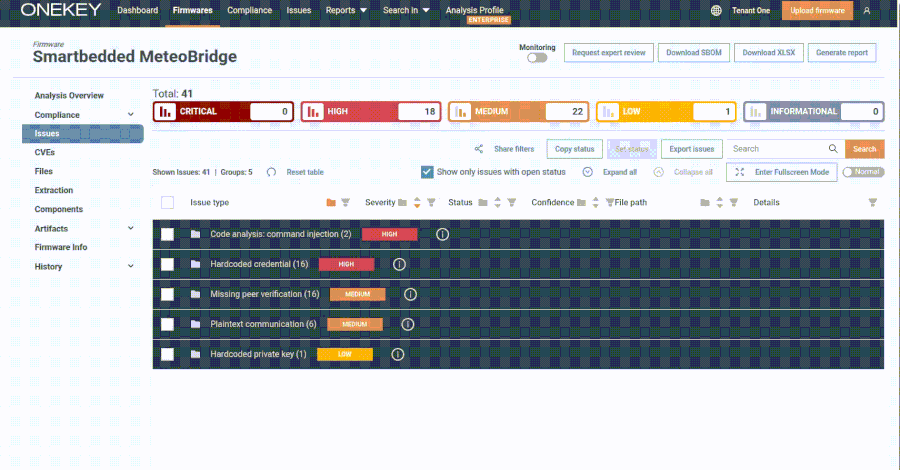Toggle the Monitoring switch
Screen dimensions: 900x470
click(x=537, y=58)
